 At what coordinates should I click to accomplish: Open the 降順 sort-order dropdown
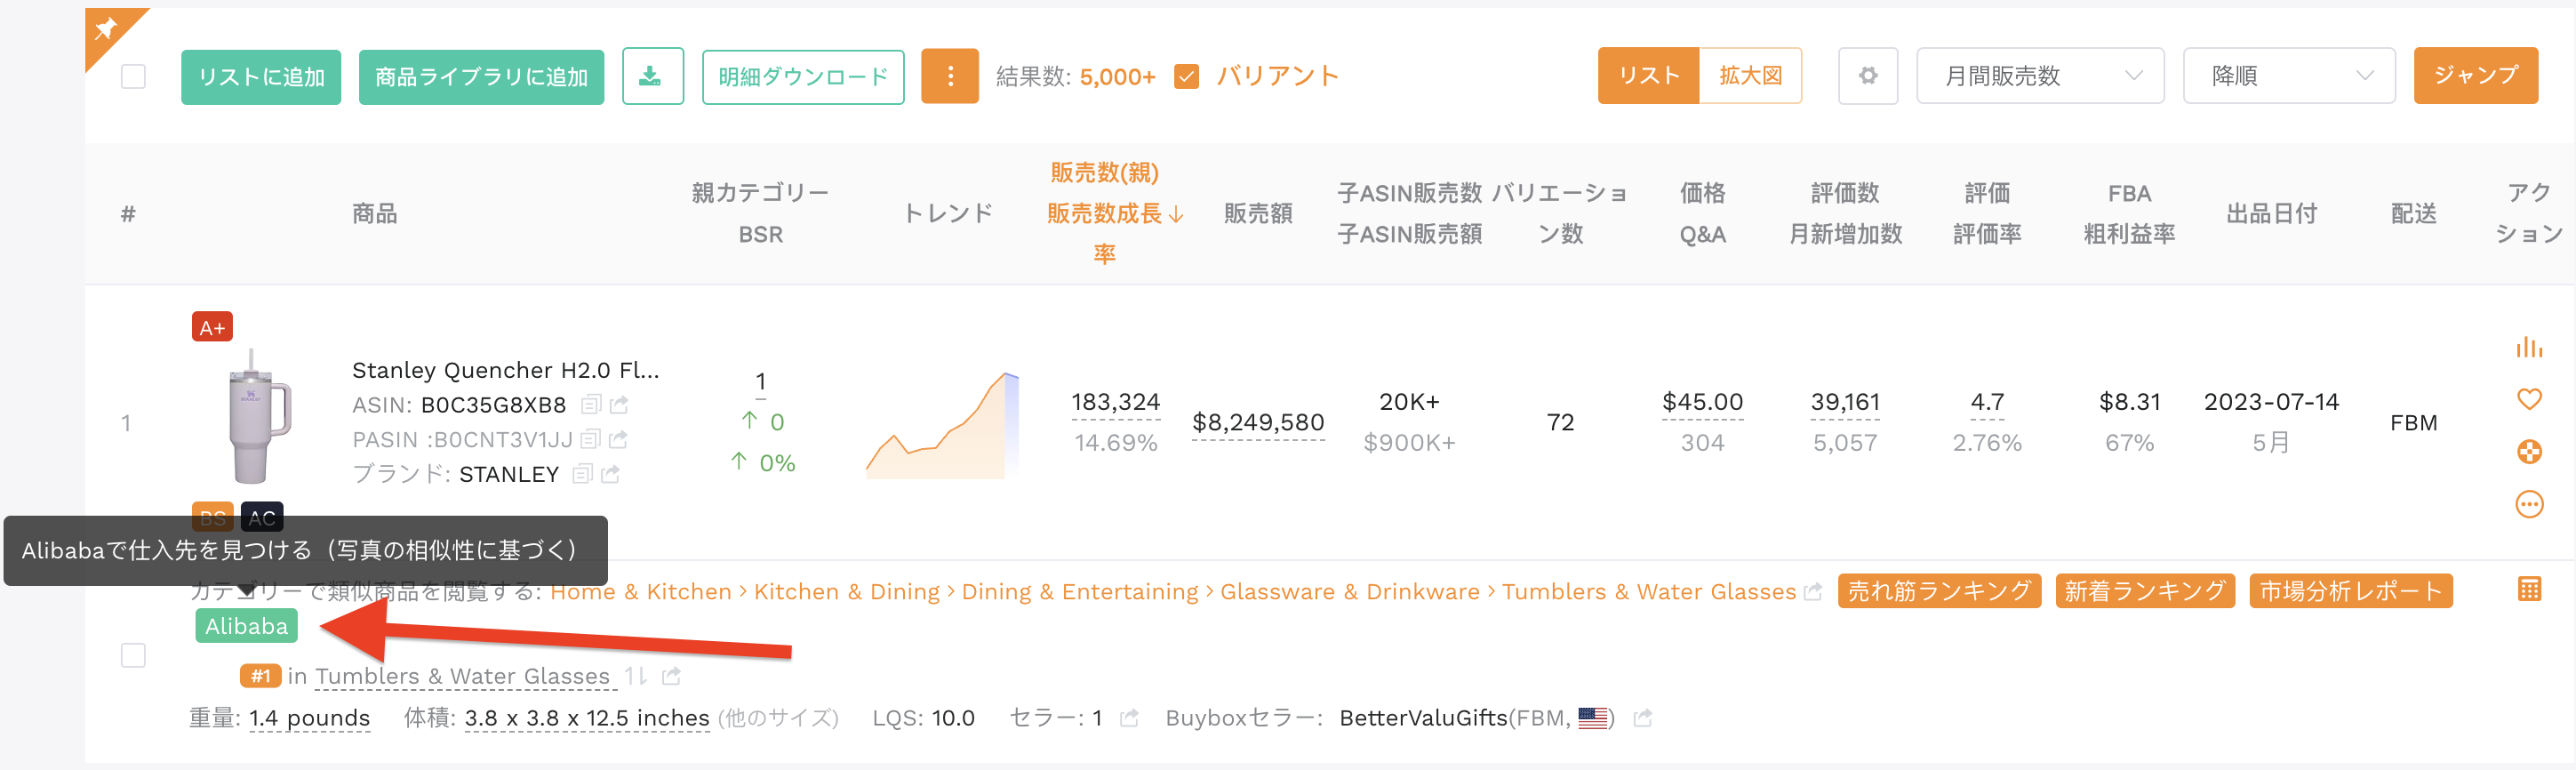pyautogui.click(x=2288, y=76)
